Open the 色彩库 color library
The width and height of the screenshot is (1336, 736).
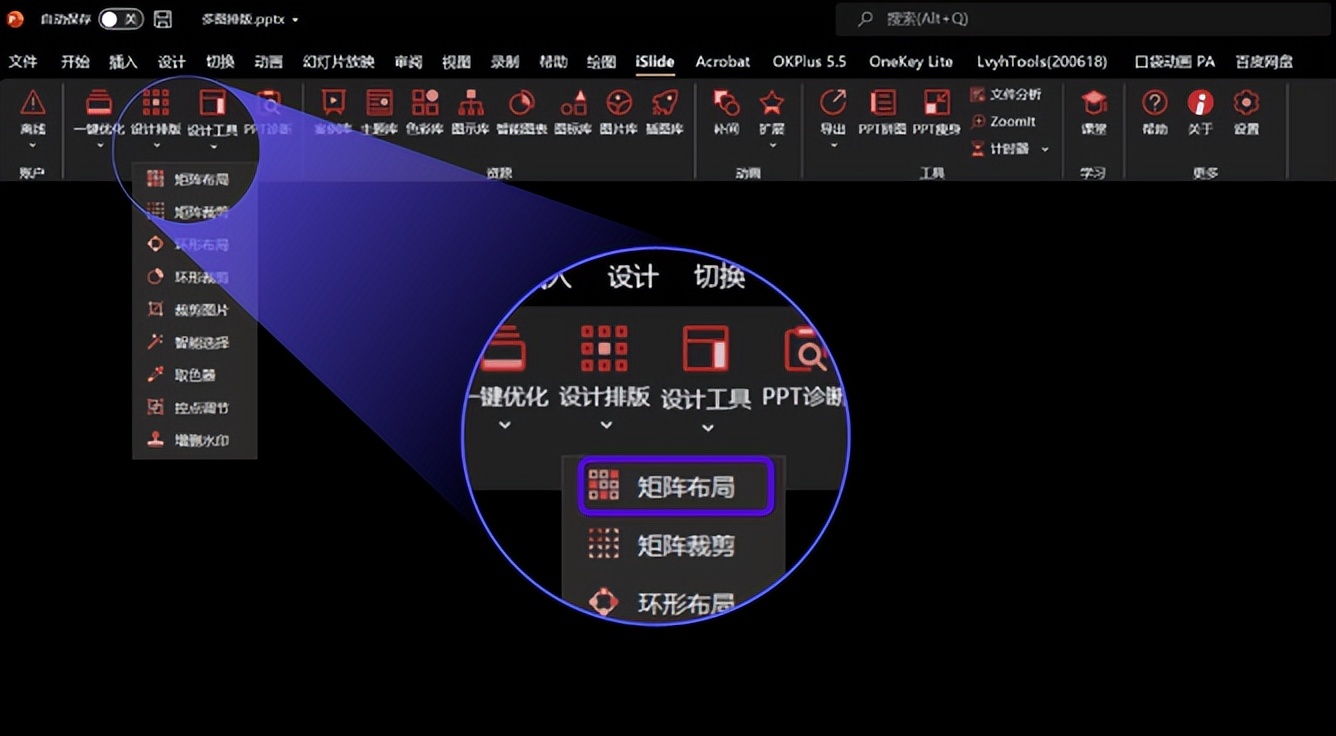click(x=425, y=111)
